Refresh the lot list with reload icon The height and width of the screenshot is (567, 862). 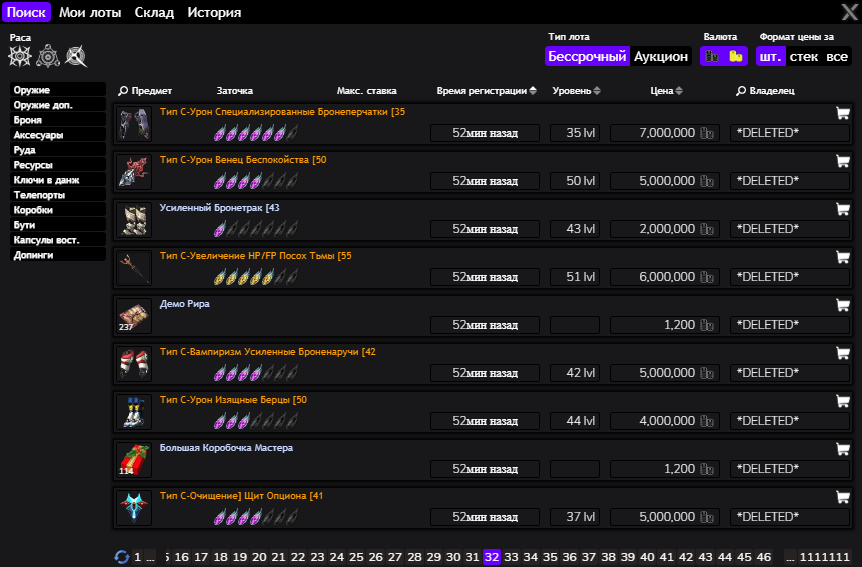tap(121, 557)
